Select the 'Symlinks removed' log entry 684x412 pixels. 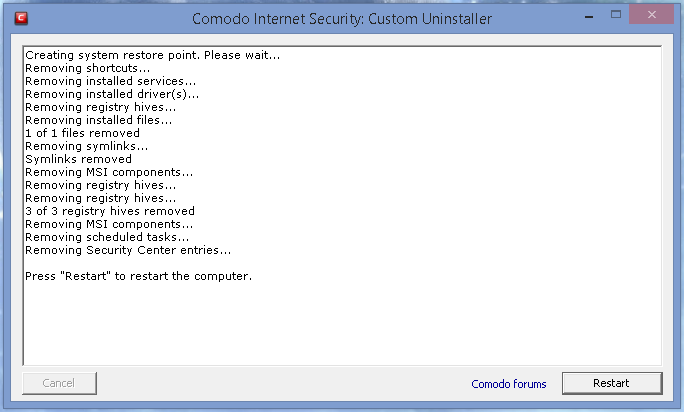pyautogui.click(x=78, y=159)
